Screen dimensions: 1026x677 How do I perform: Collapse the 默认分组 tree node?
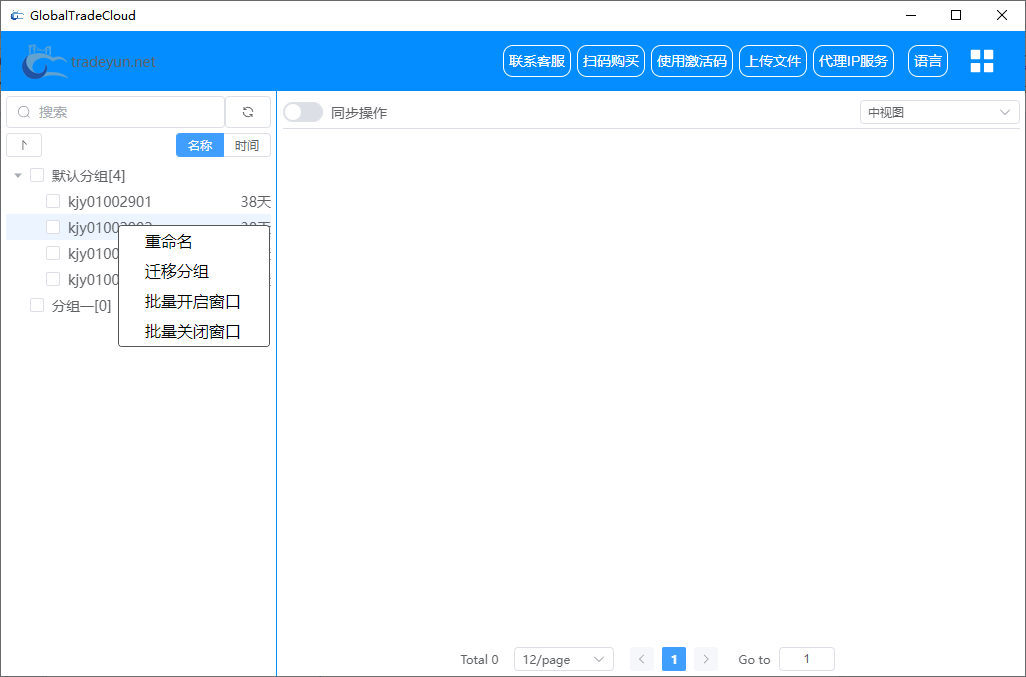pyautogui.click(x=17, y=175)
